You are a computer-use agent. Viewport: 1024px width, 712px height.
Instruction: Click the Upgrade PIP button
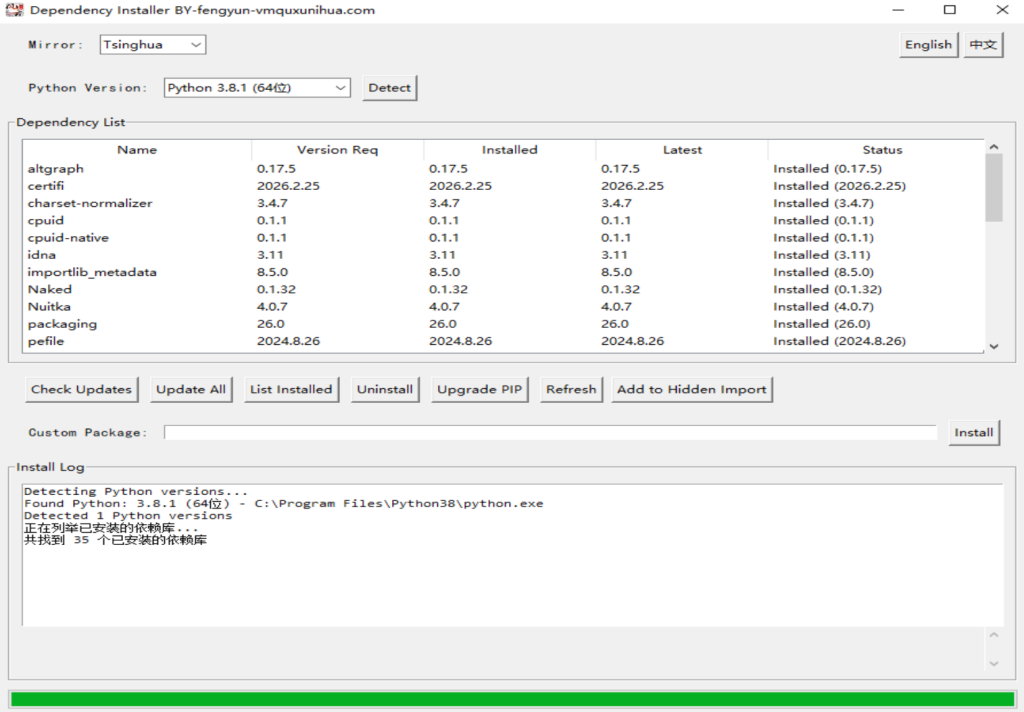(x=480, y=390)
